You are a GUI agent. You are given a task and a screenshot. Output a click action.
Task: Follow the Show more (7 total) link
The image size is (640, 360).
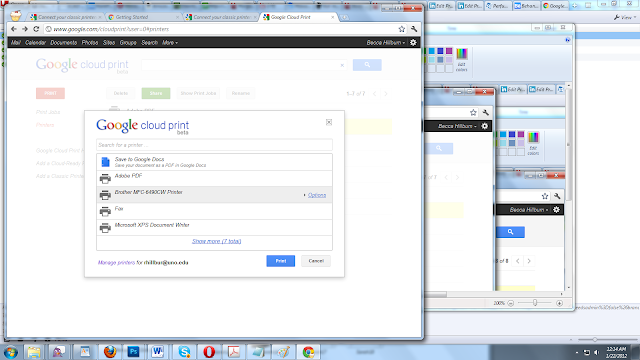click(x=216, y=241)
